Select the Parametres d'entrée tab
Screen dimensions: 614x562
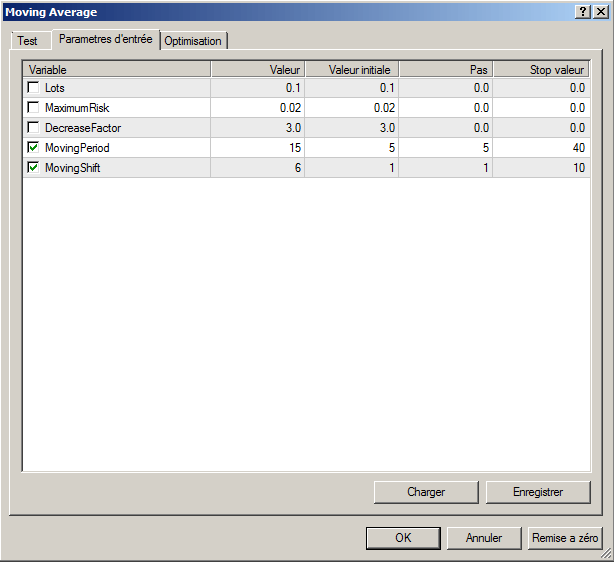(105, 39)
